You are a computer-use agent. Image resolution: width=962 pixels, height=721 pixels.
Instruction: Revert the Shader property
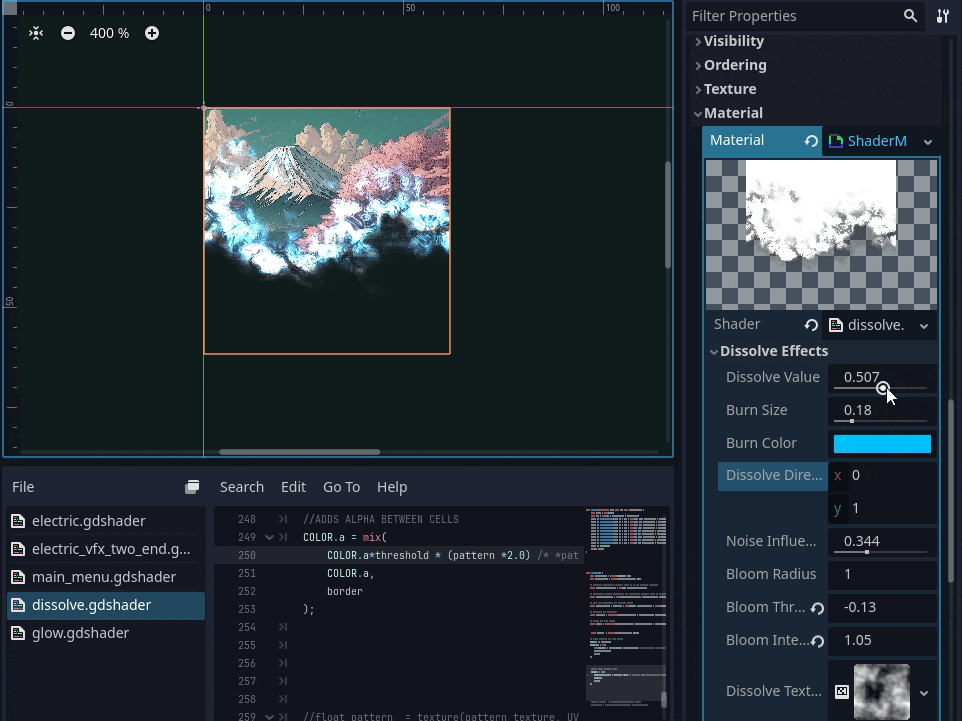pos(811,325)
